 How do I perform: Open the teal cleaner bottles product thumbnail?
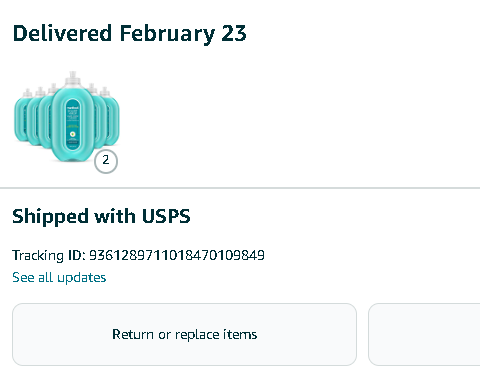67,117
